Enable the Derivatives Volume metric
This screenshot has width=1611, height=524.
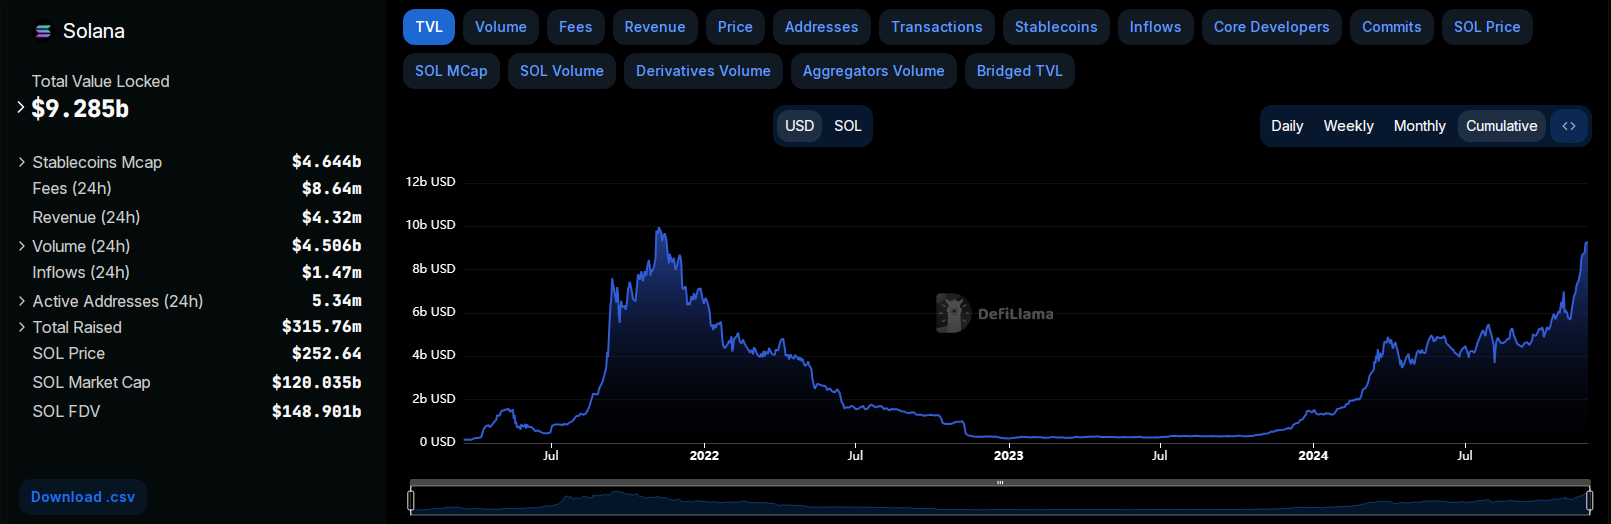pos(703,71)
